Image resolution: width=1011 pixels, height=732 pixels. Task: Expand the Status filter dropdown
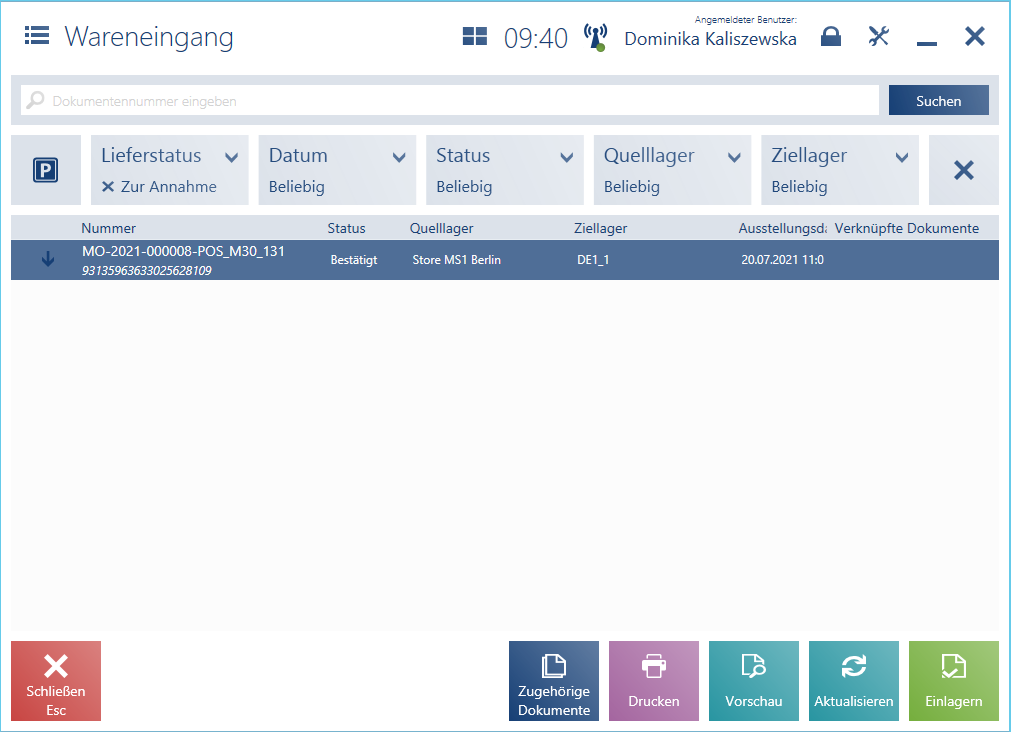coord(566,157)
